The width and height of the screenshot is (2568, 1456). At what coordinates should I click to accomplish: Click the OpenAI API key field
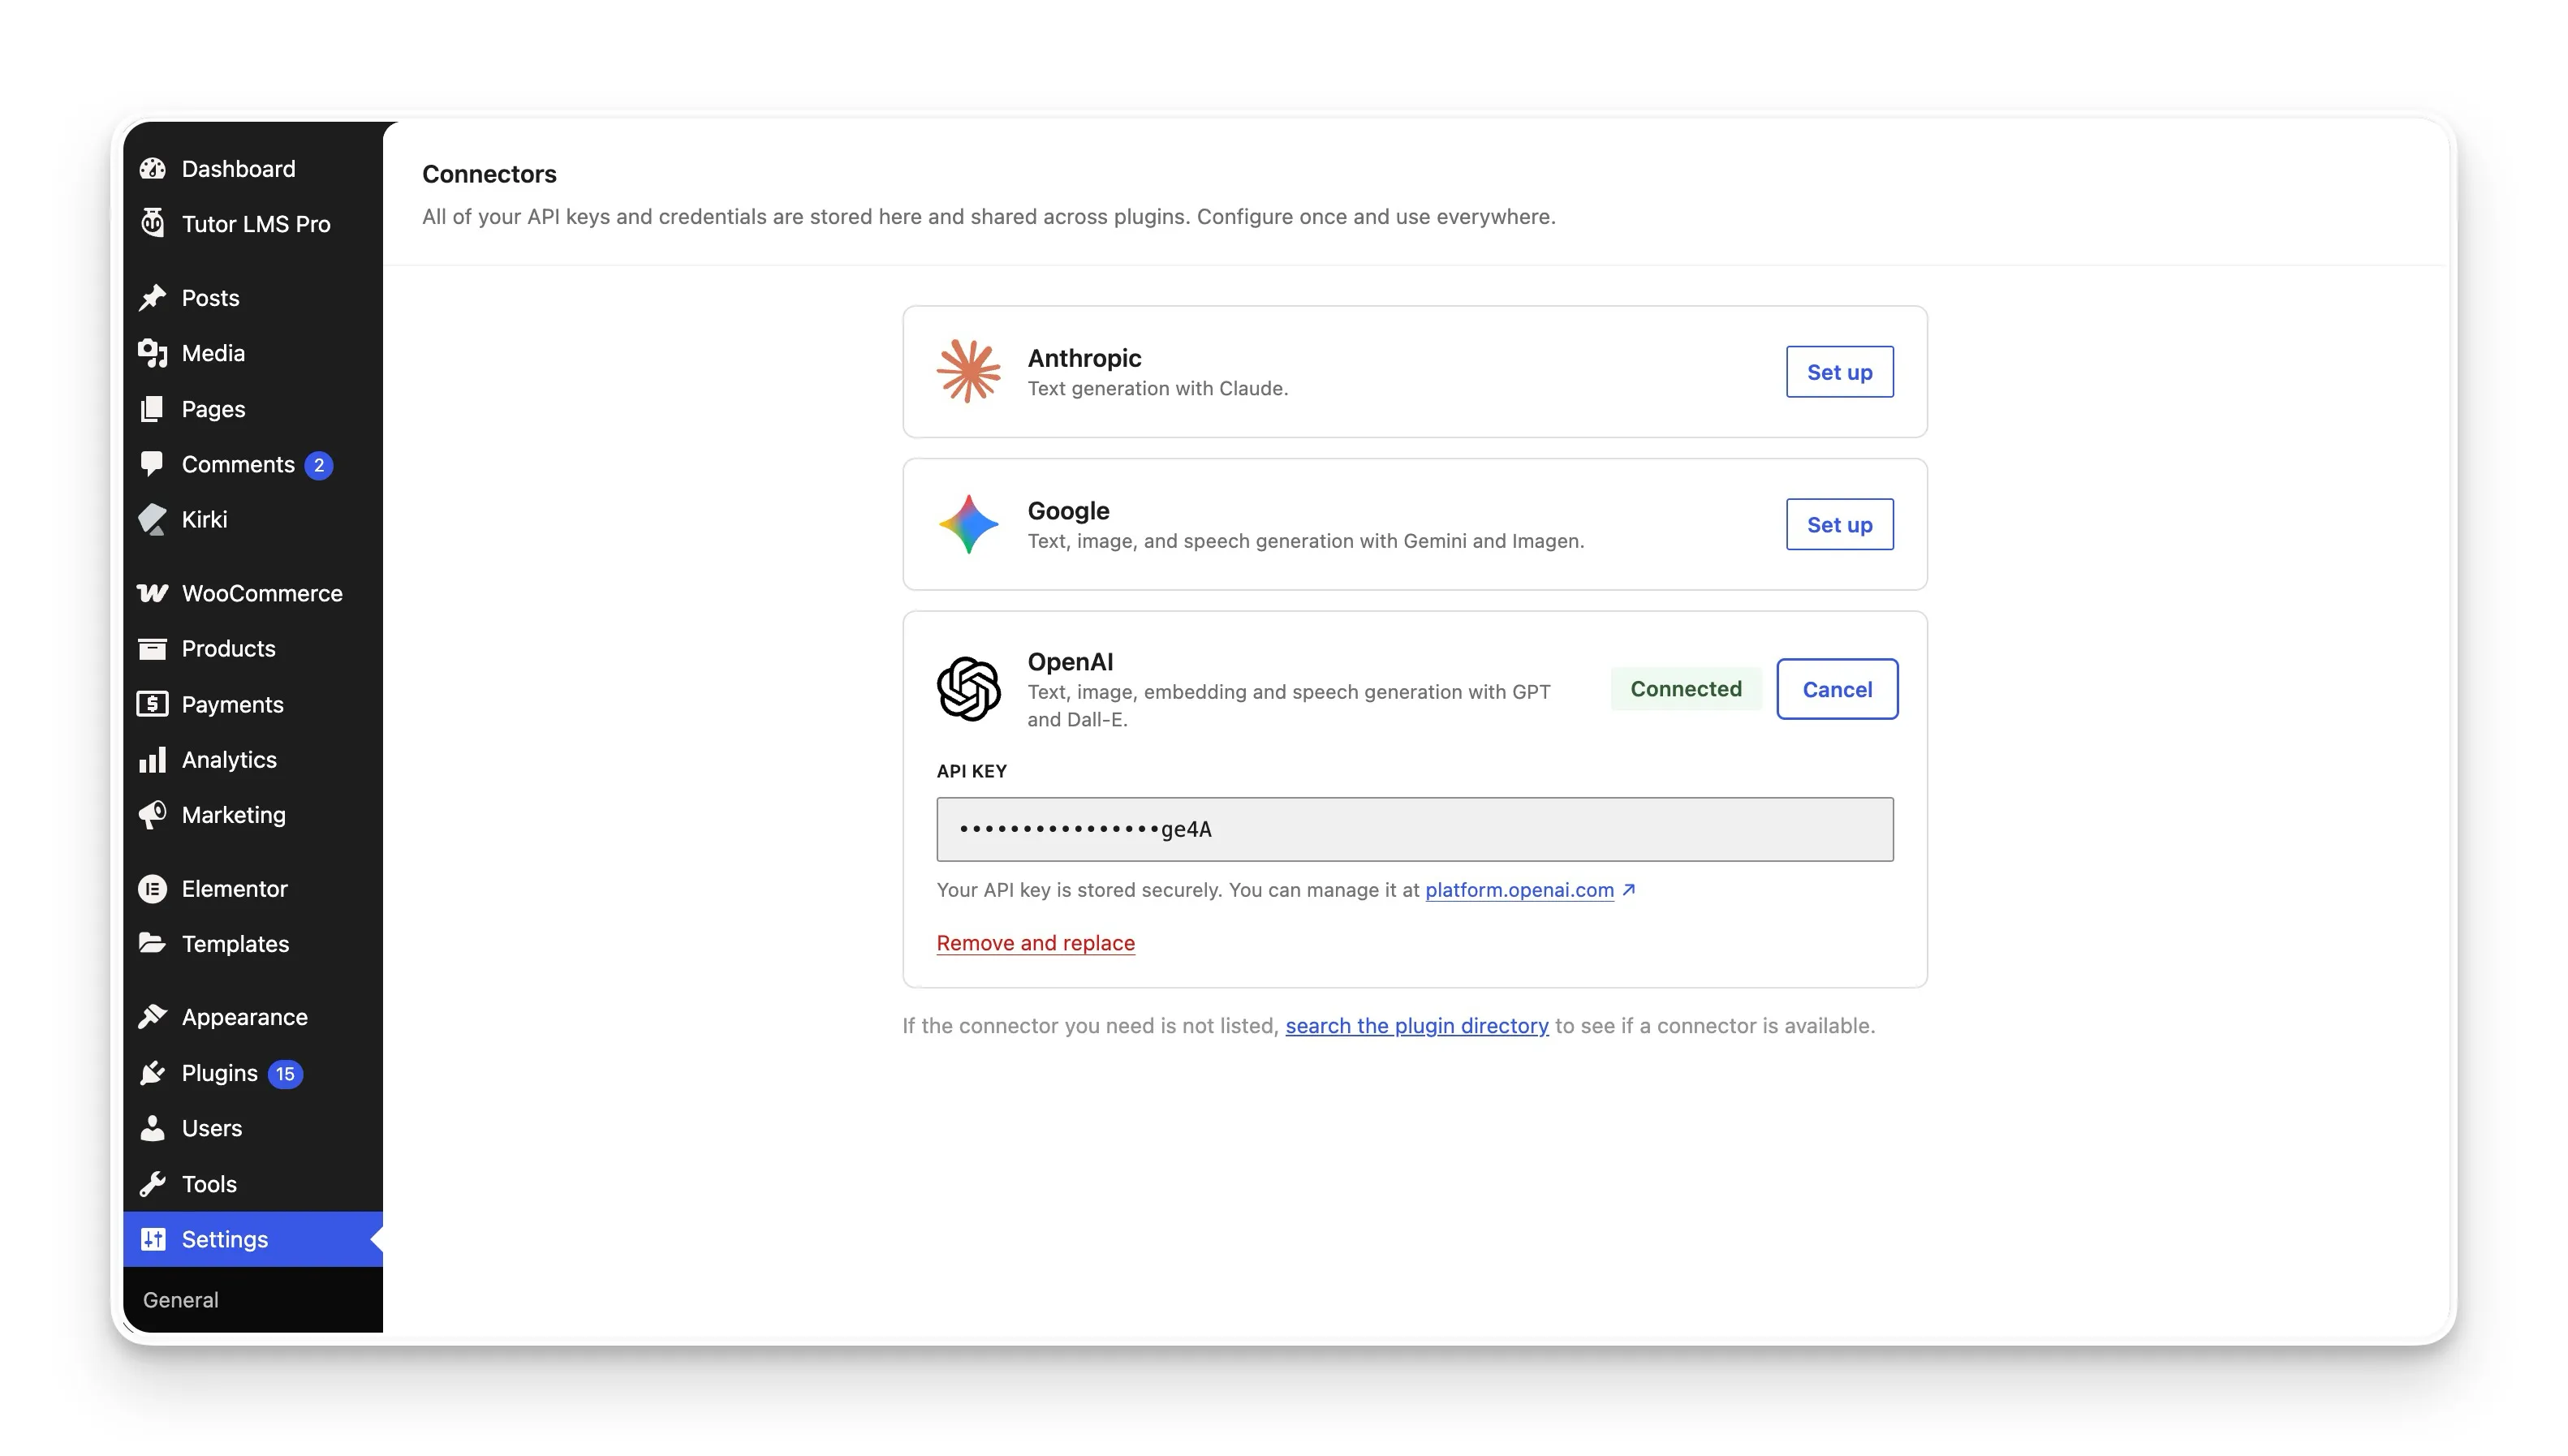coord(1414,829)
